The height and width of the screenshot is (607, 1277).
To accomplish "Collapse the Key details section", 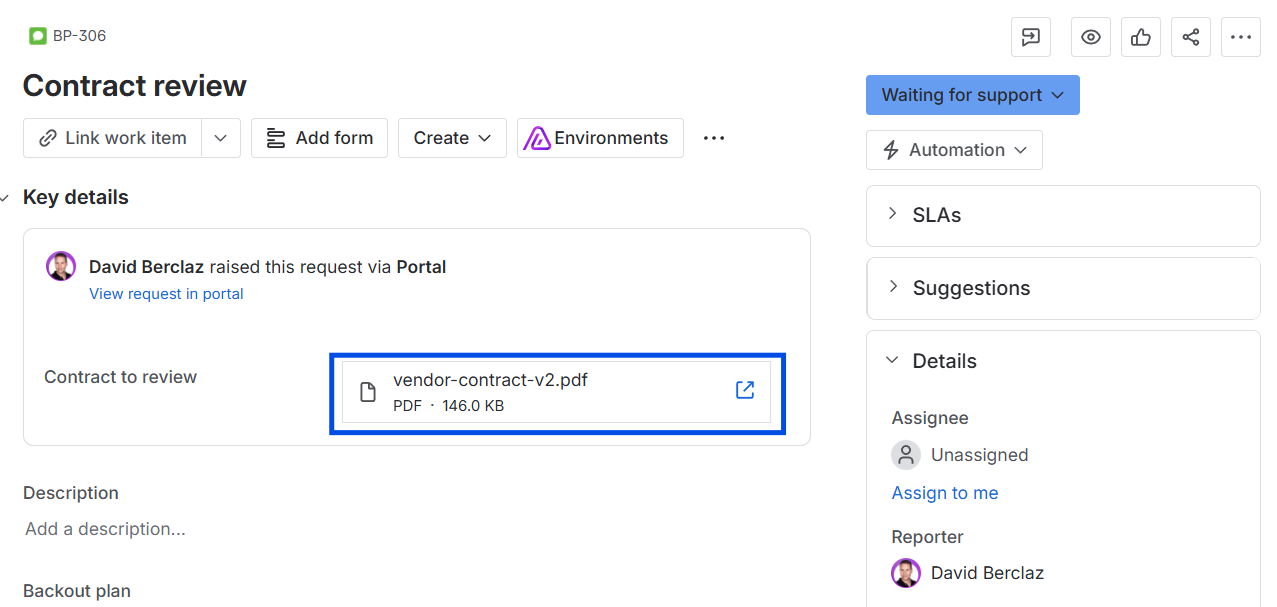I will point(5,198).
